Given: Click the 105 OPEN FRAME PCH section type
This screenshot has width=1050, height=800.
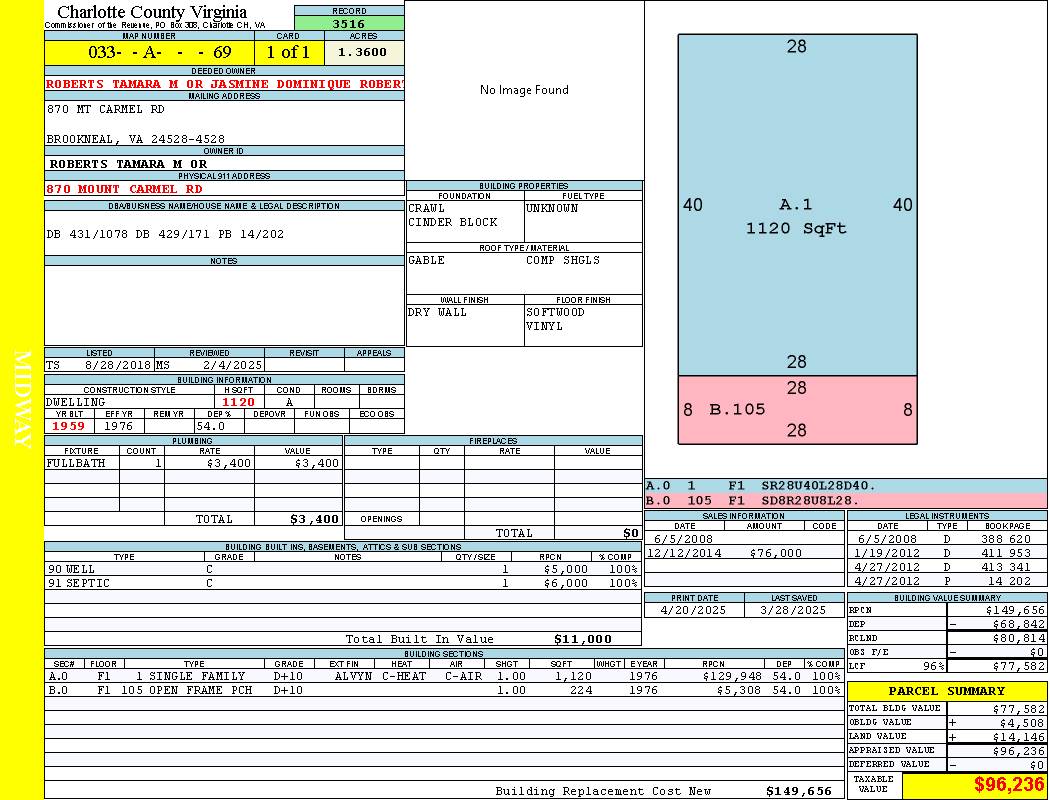Looking at the screenshot, I should pos(186,690).
